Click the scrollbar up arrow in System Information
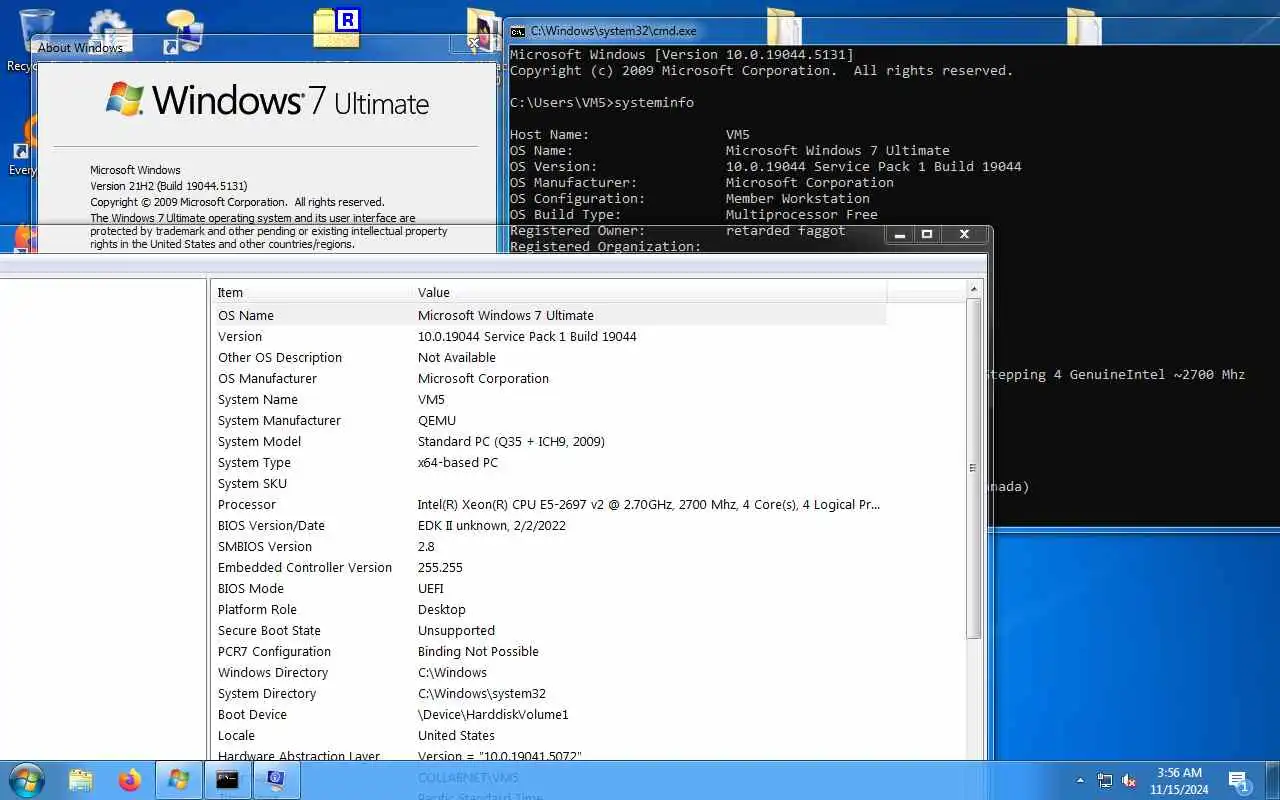 coord(974,289)
